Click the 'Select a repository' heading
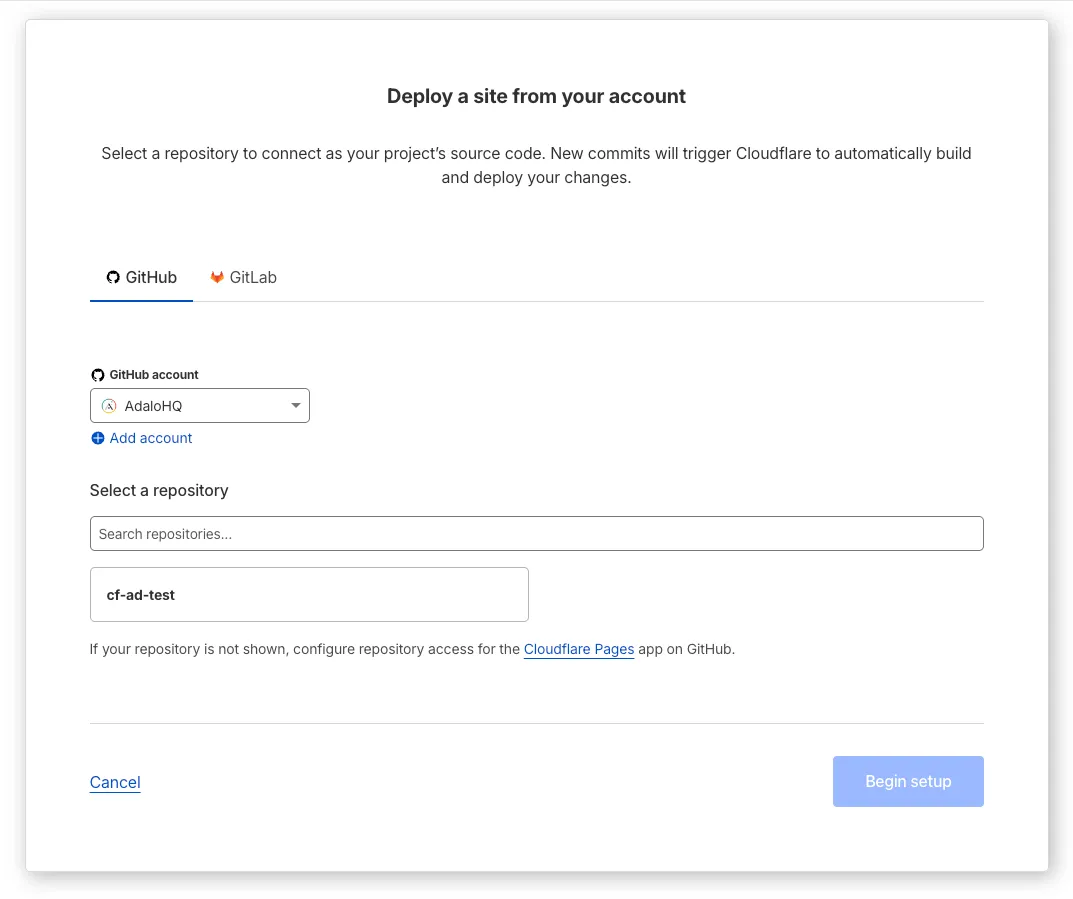 159,491
